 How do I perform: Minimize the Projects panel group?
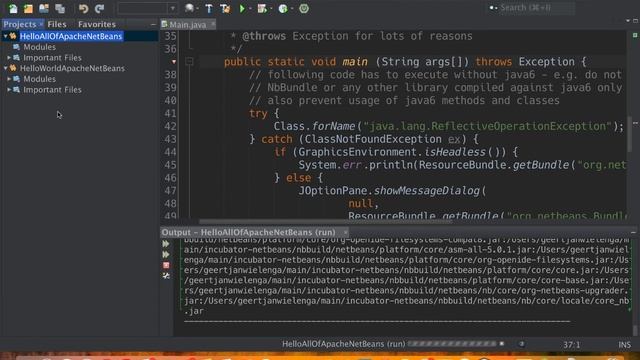coord(153,24)
